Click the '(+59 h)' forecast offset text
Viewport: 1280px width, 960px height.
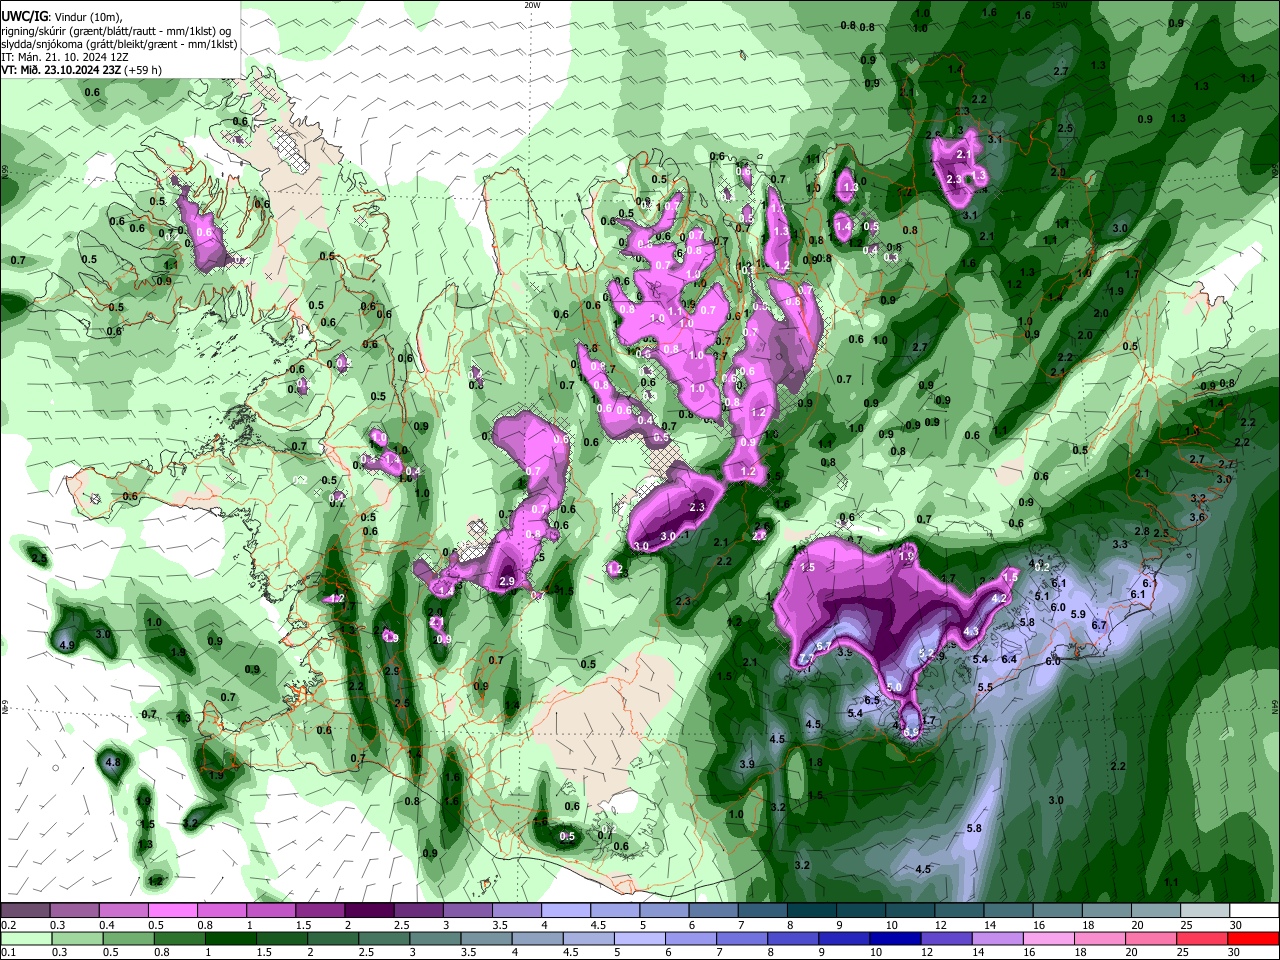tap(144, 70)
